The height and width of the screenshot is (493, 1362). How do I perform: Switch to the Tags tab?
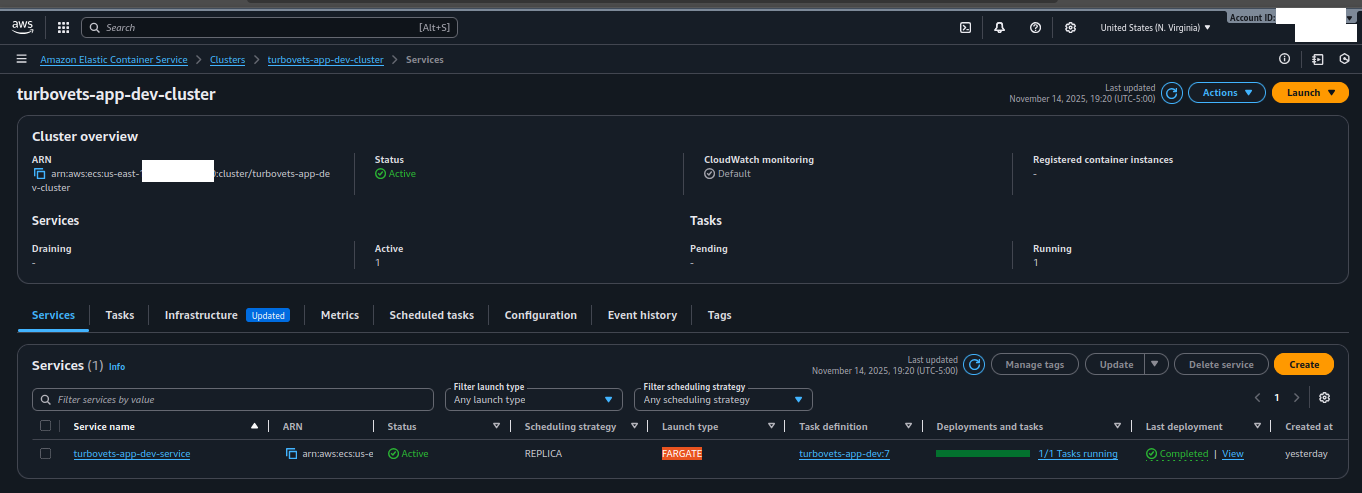pyautogui.click(x=720, y=315)
